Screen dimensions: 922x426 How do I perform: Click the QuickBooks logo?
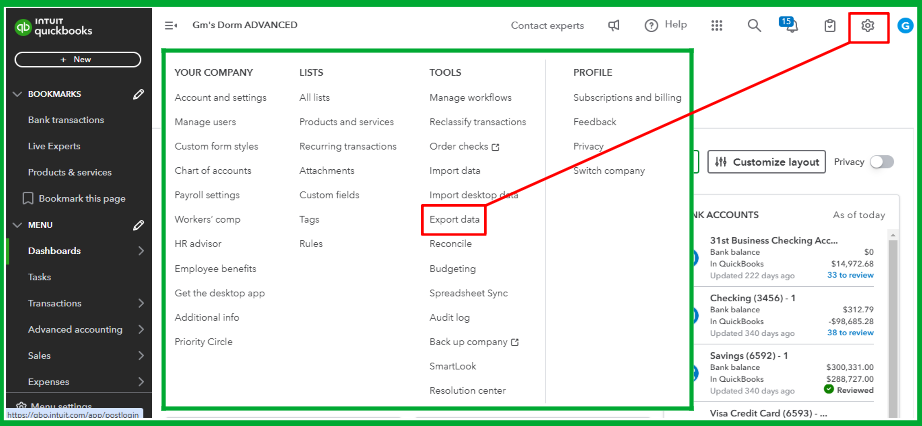pyautogui.click(x=54, y=27)
